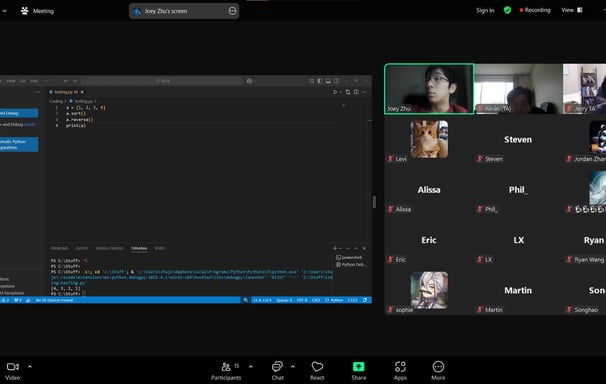The image size is (606, 384).
Task: Click the notifications bell in VS Code status bar
Action: [x=365, y=300]
